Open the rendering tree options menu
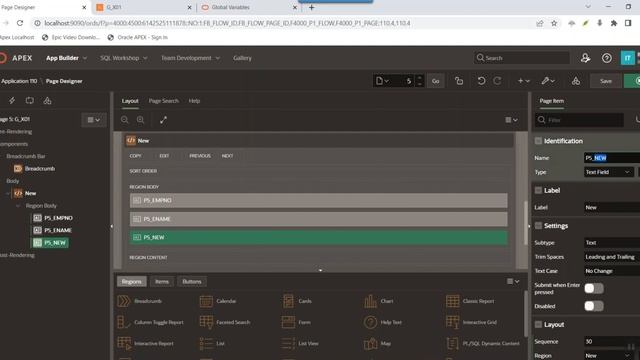 [x=93, y=120]
